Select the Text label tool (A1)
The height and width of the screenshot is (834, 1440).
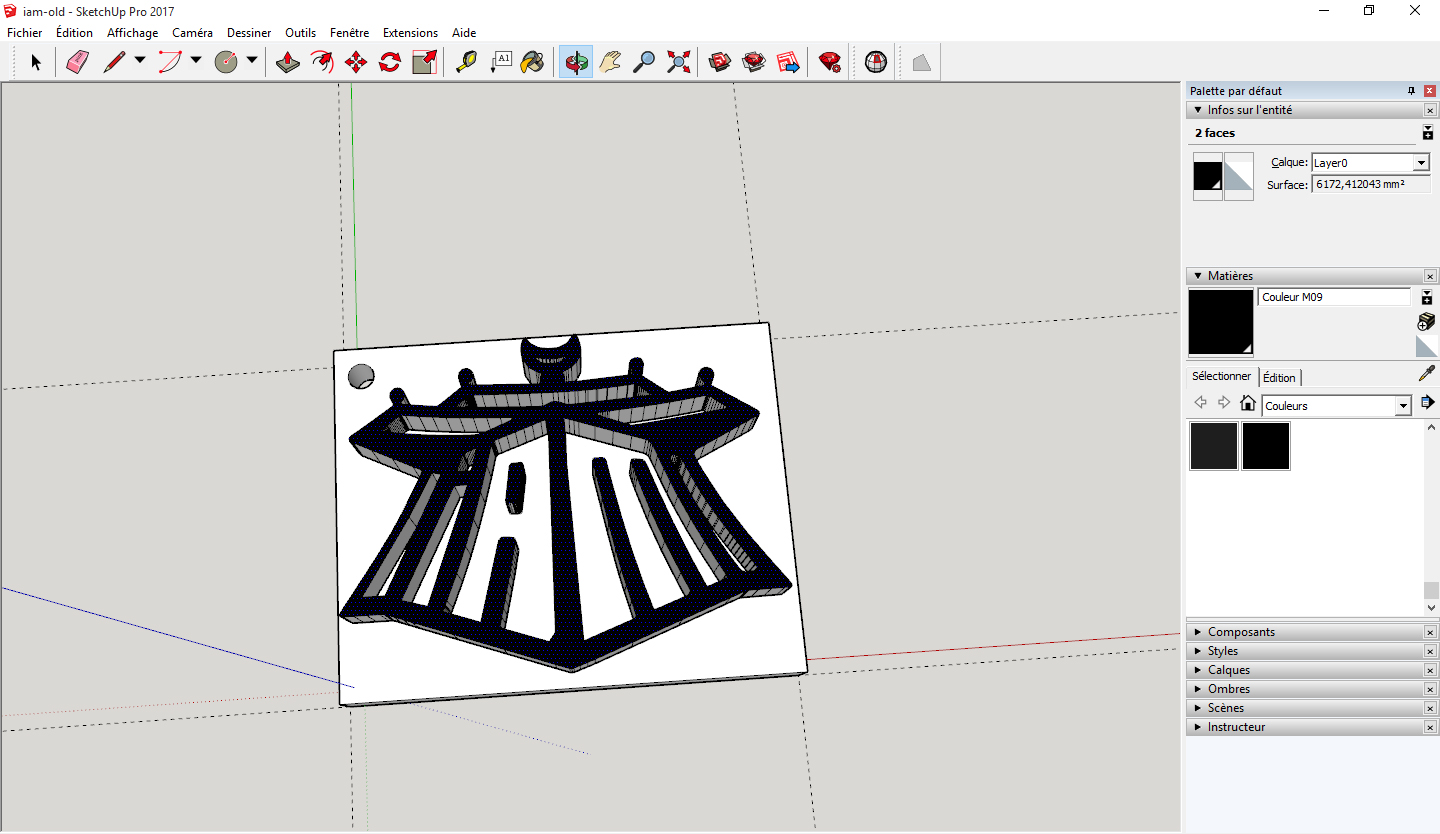[x=500, y=62]
